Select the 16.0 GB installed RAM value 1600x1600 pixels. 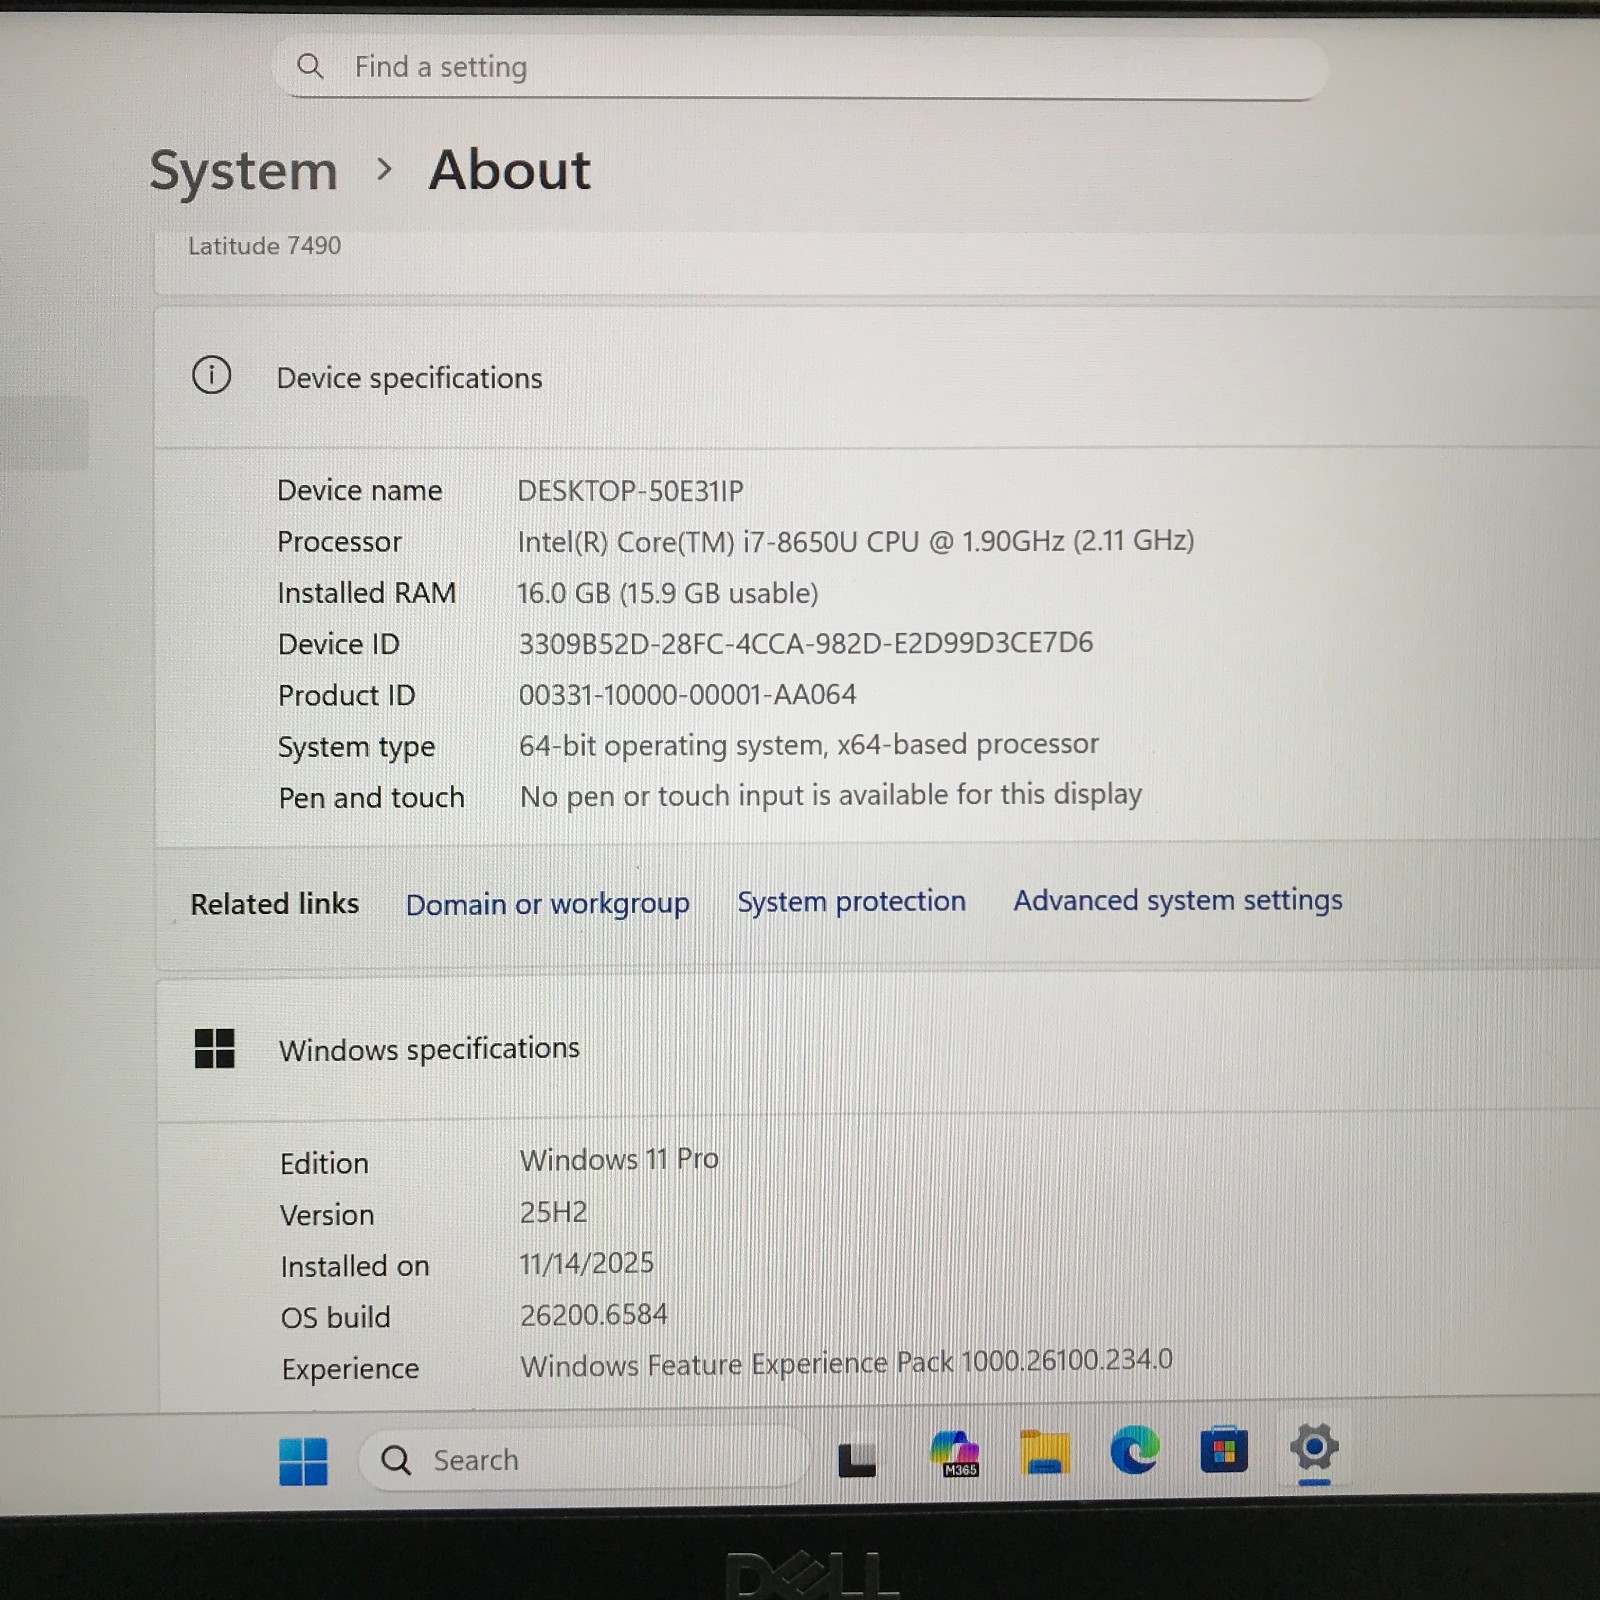(x=668, y=593)
